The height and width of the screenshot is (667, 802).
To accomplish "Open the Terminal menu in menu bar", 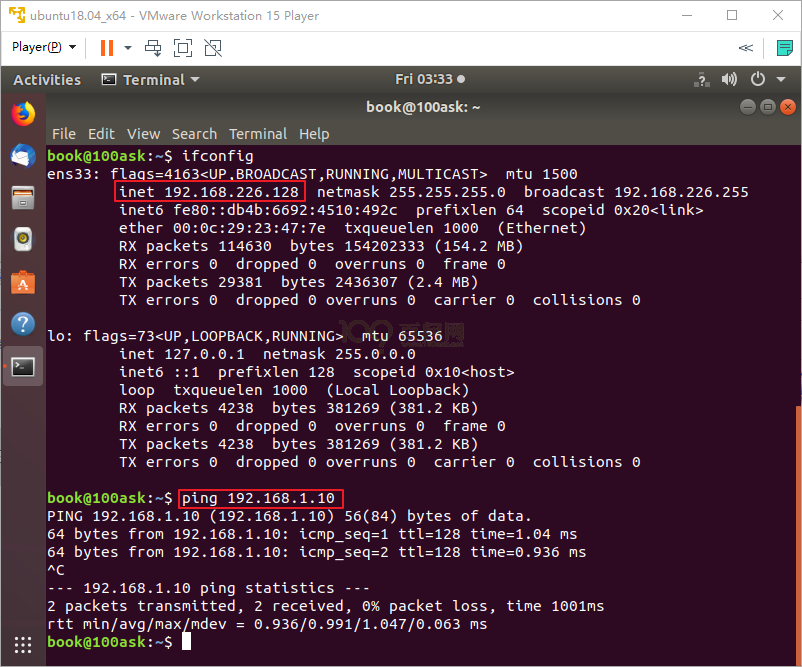I will (x=258, y=134).
